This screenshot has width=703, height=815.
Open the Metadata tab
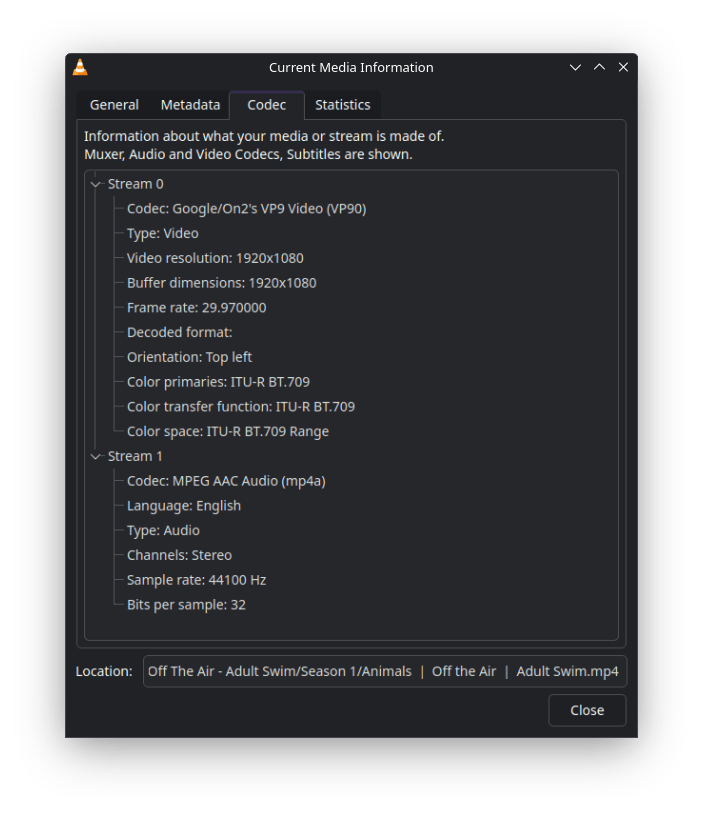pyautogui.click(x=190, y=105)
